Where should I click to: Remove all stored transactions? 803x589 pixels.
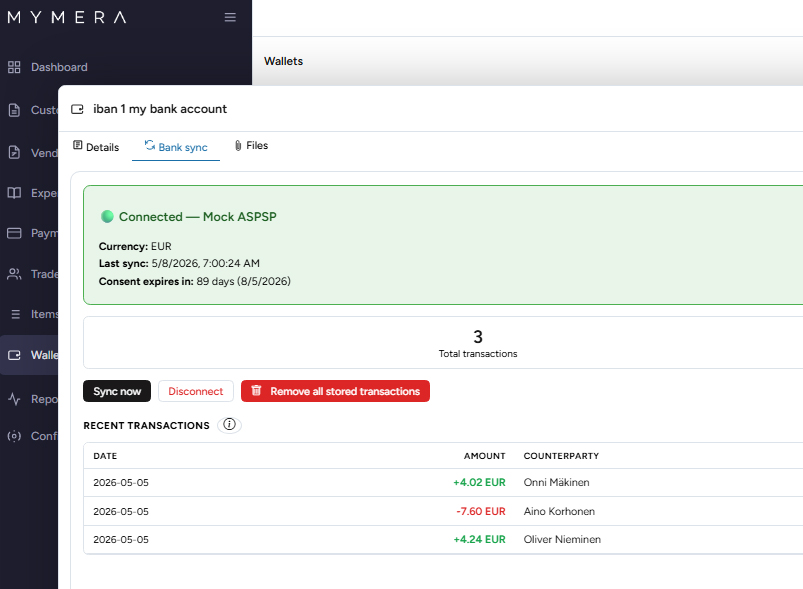tap(335, 391)
